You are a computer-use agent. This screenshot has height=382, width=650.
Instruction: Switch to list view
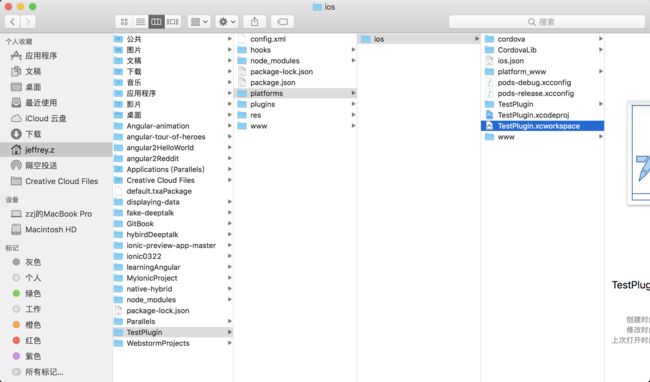click(x=140, y=22)
